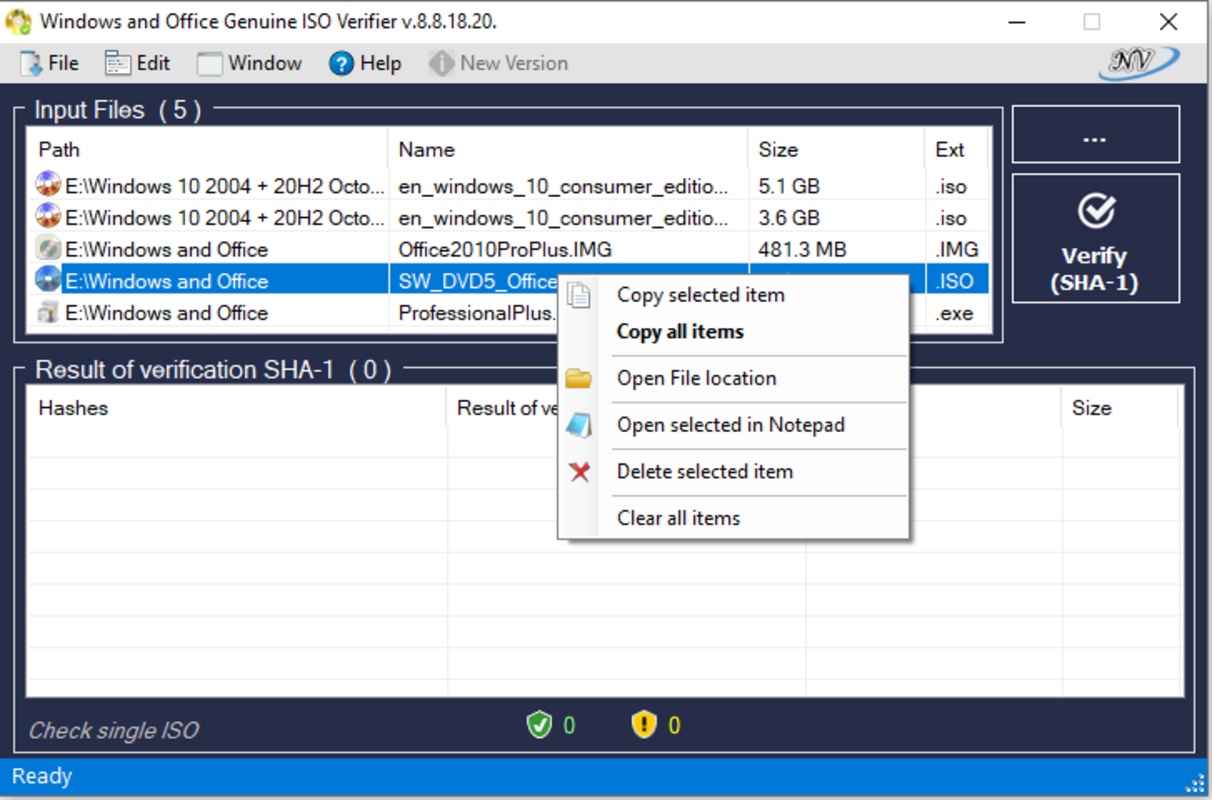
Task: Select the 5.1 GB size cell
Action: coord(789,186)
